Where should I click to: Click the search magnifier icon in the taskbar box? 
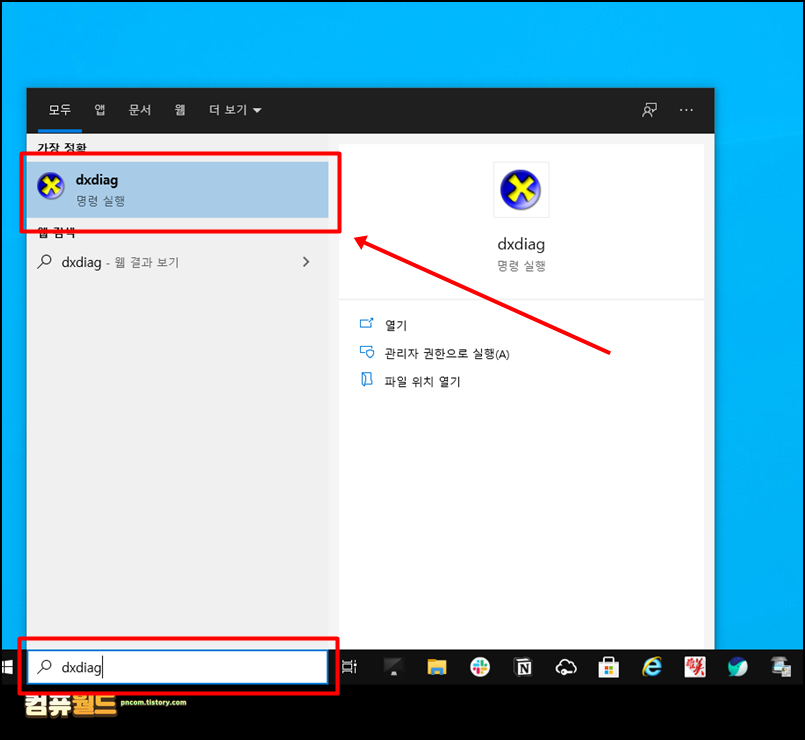[45, 667]
